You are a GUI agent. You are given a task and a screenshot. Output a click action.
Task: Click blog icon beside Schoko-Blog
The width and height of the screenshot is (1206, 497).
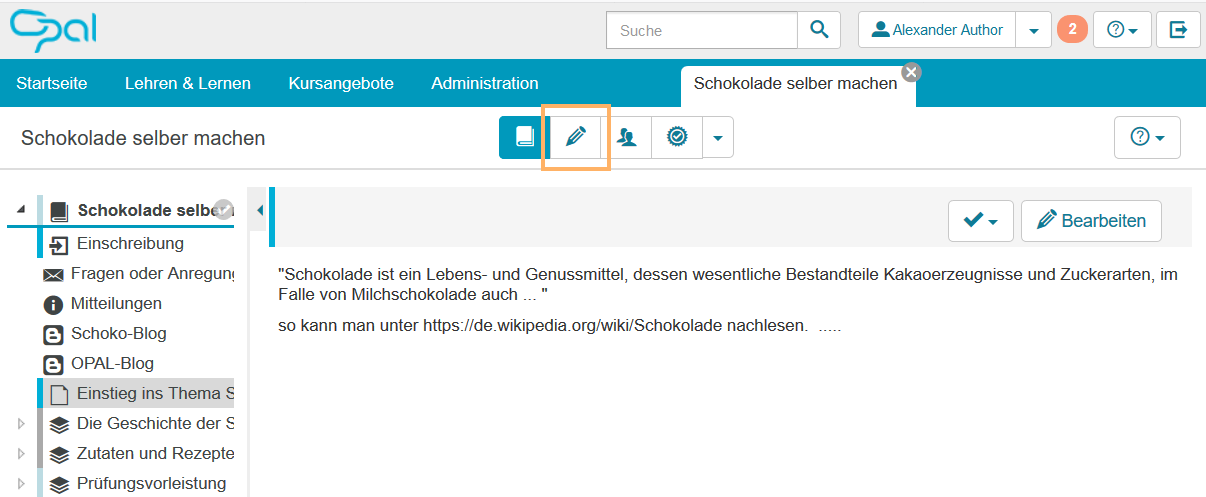point(53,334)
